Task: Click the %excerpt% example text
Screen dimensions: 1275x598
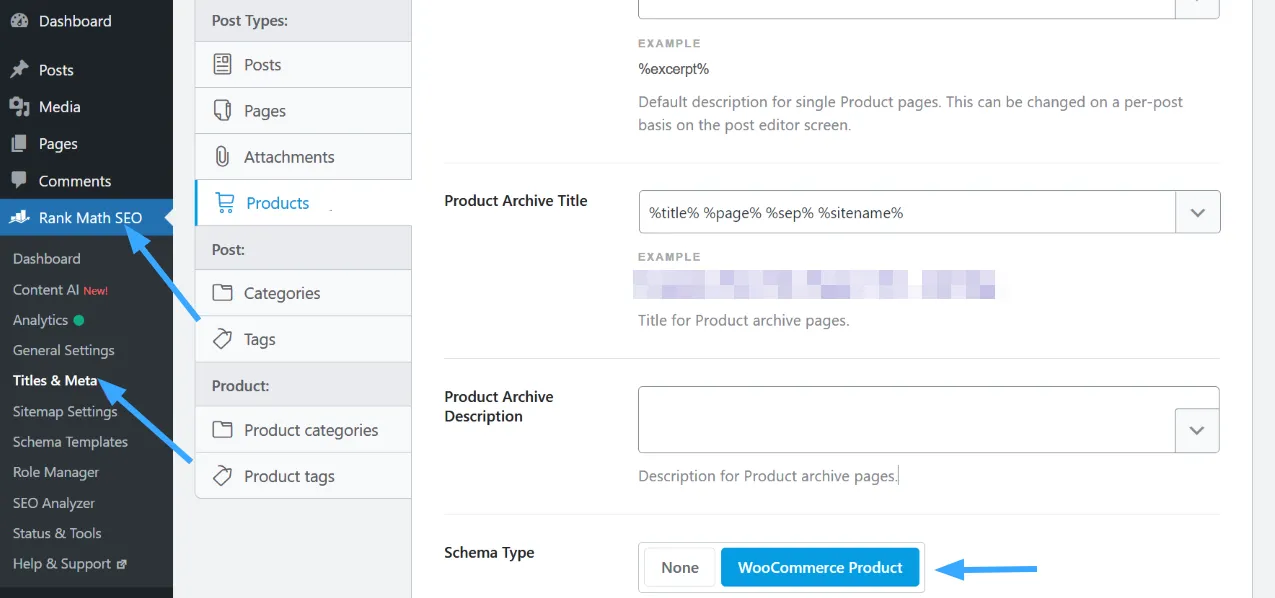Action: point(674,69)
